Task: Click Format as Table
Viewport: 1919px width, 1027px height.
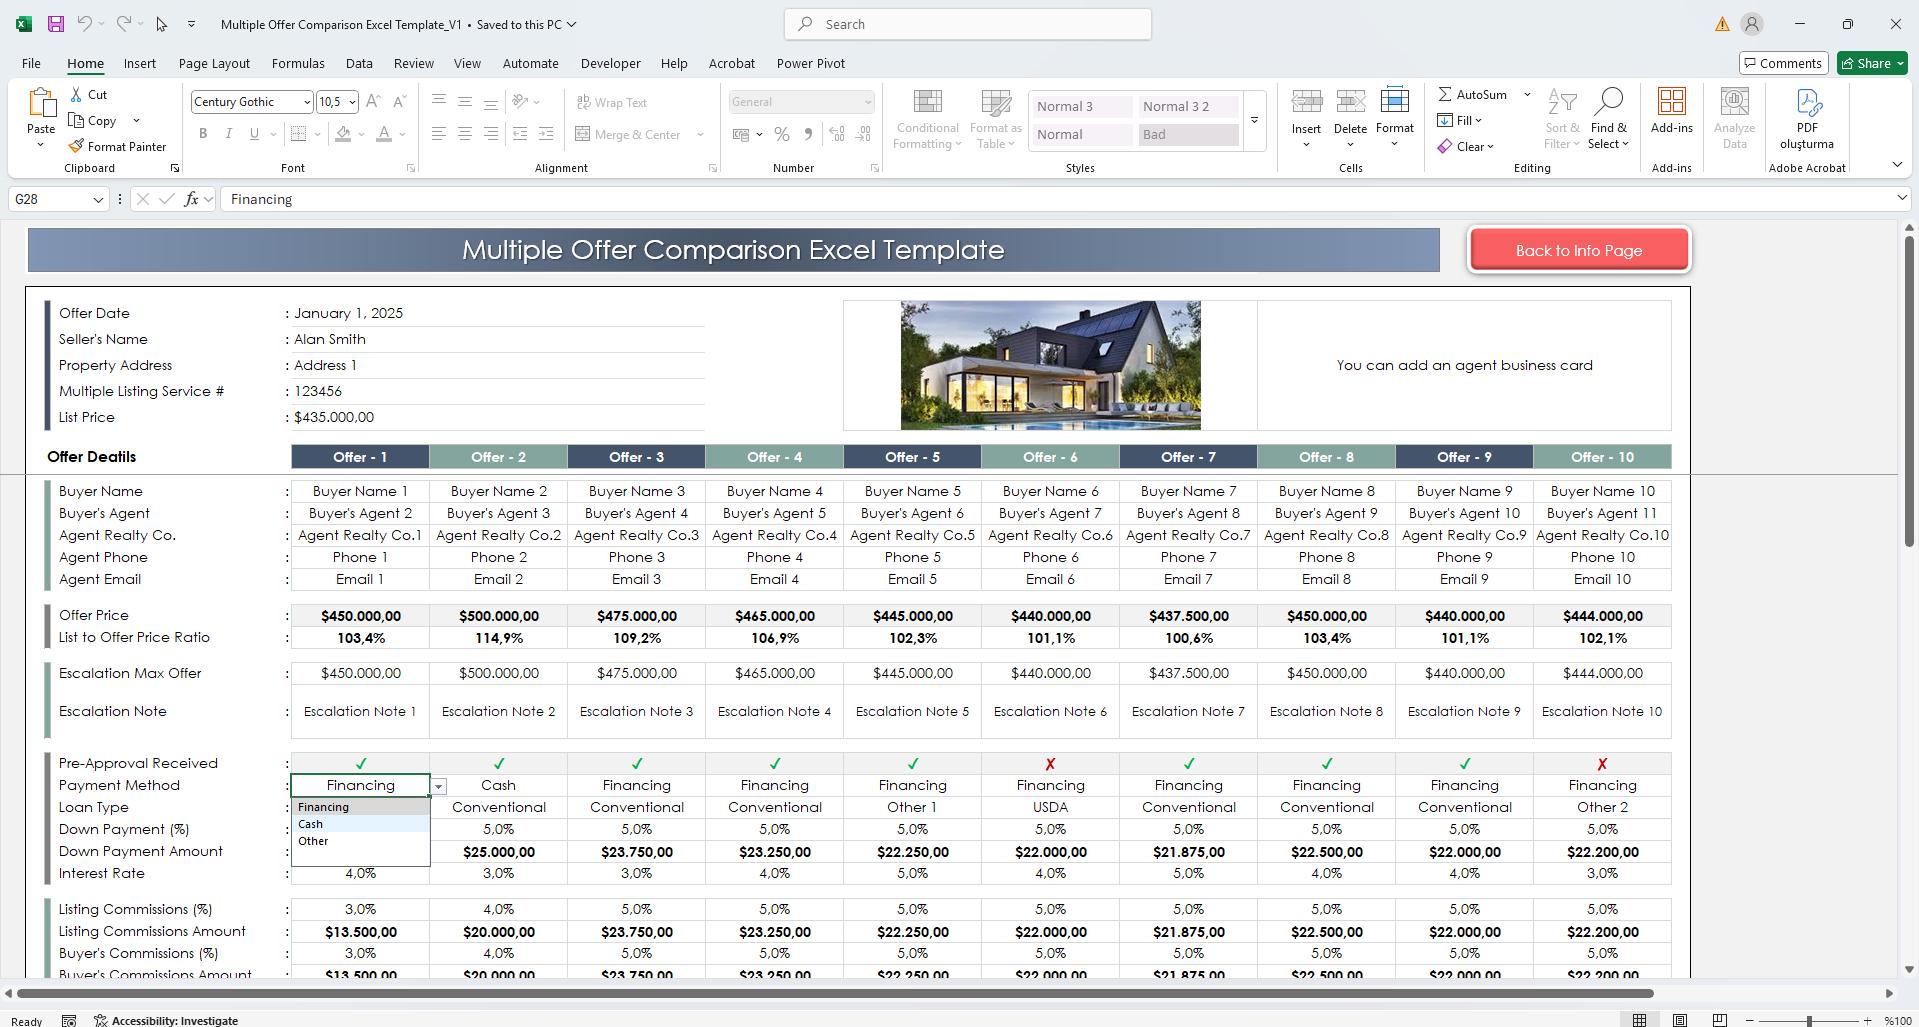Action: 995,118
